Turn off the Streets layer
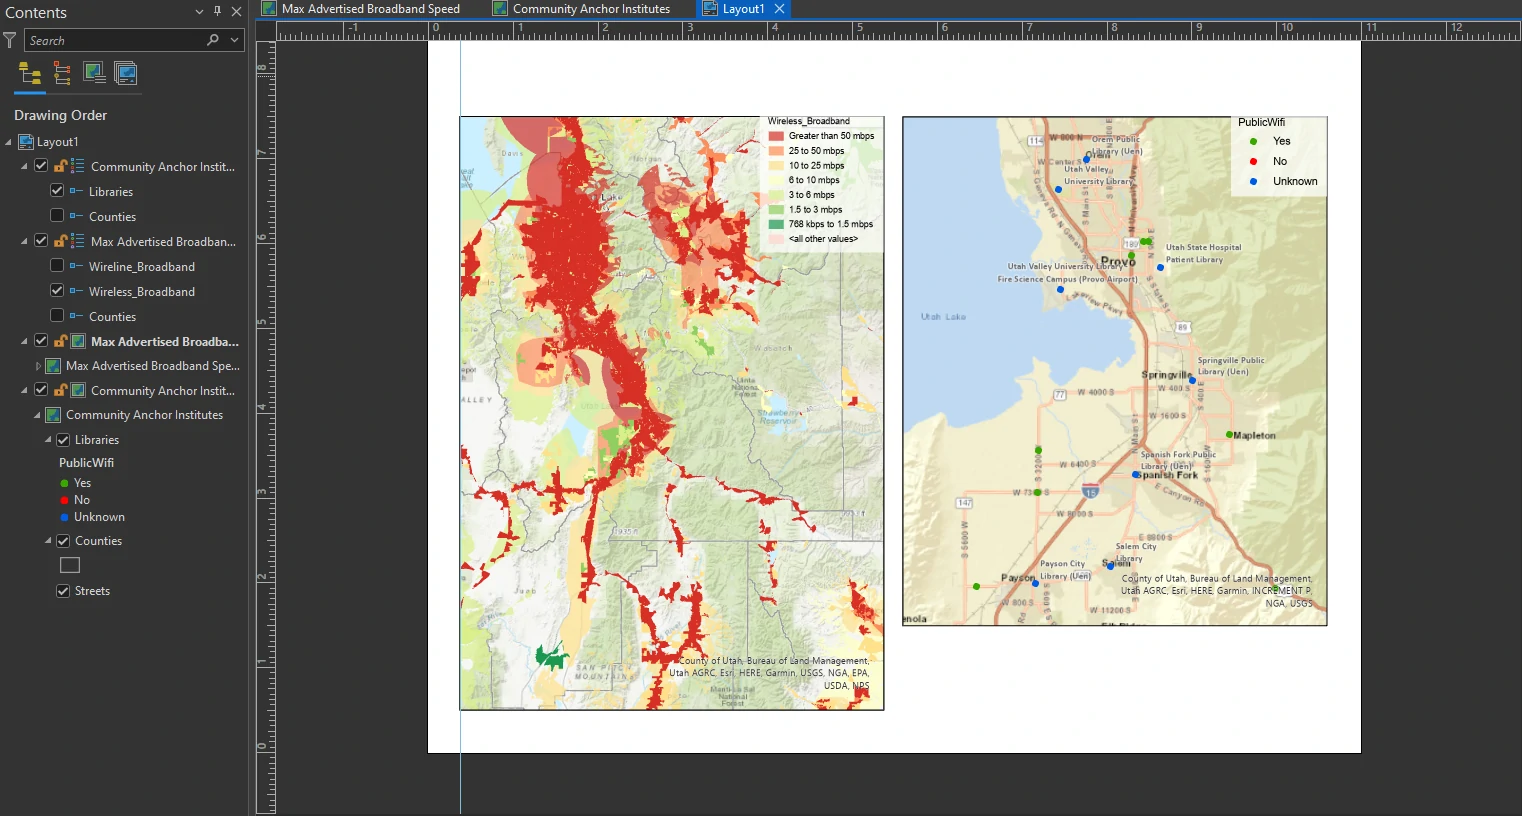This screenshot has width=1522, height=816. point(63,591)
